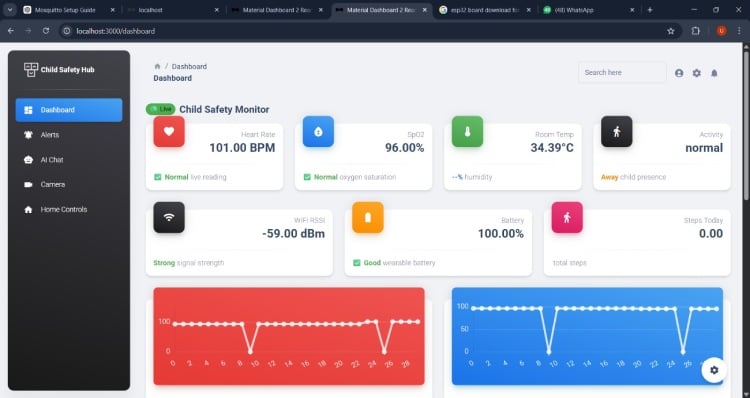Viewport: 750px width, 398px height.
Task: Open the notifications bell icon
Action: 714,73
